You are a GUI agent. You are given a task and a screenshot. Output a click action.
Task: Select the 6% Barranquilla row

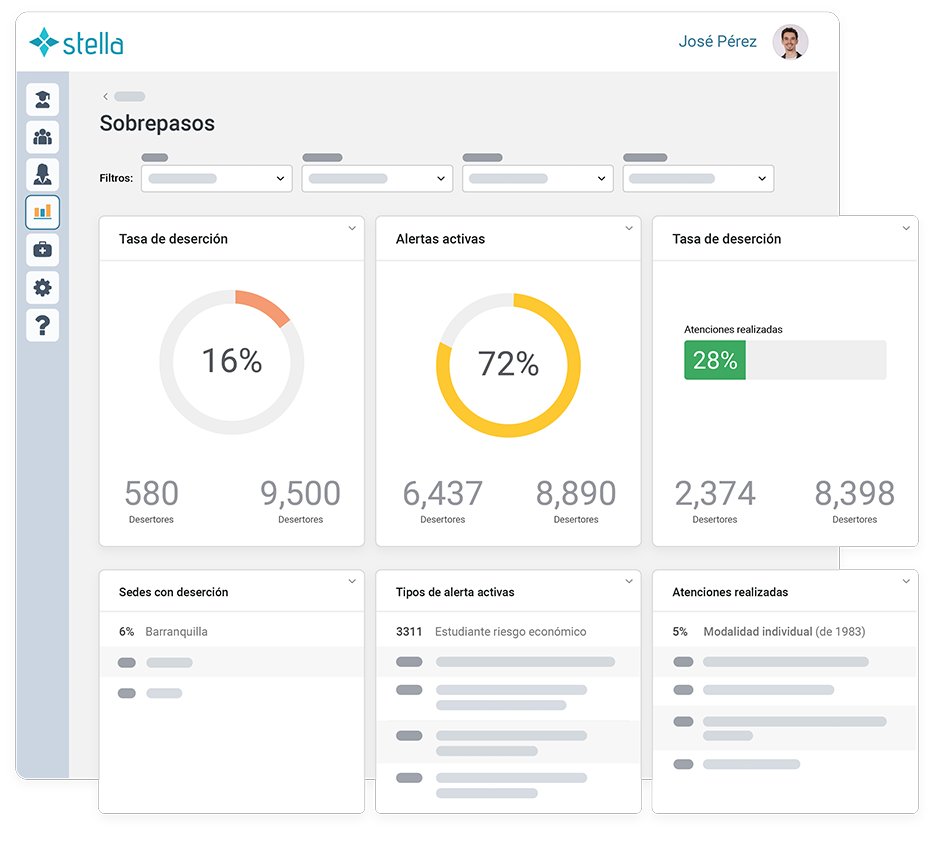[232, 631]
